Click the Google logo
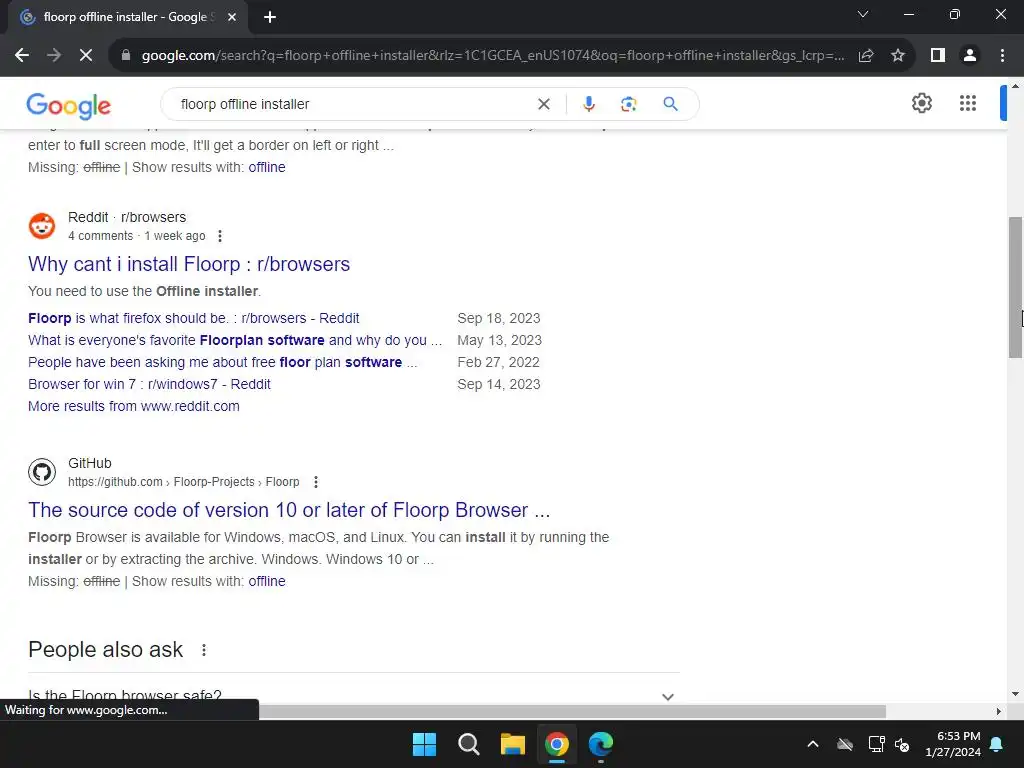This screenshot has width=1024, height=768. pyautogui.click(x=69, y=105)
